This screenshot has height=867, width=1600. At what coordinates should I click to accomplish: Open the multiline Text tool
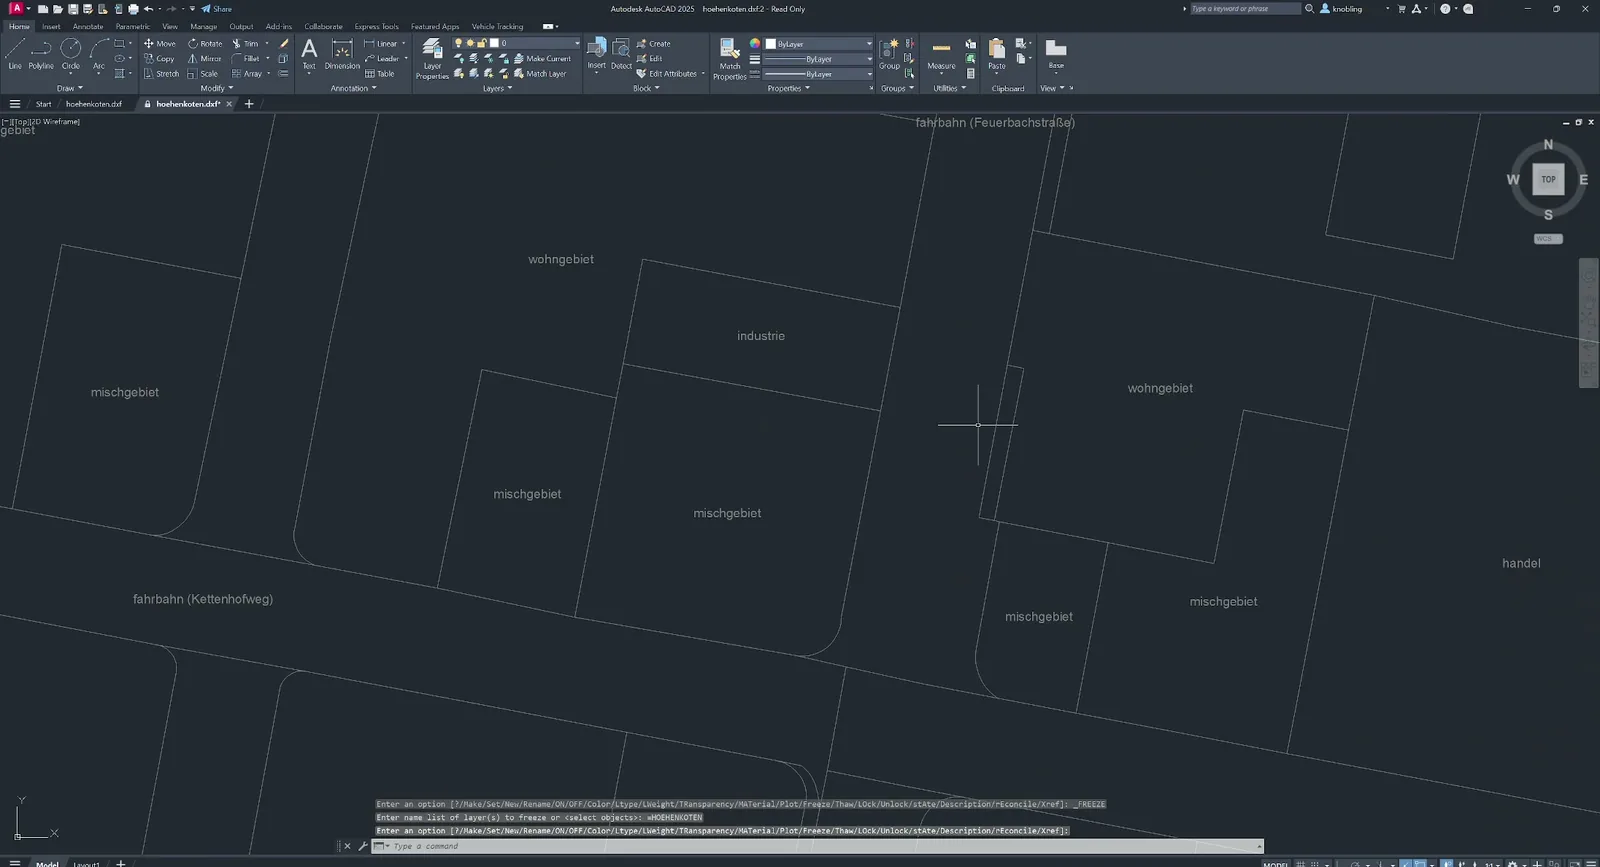tap(309, 54)
